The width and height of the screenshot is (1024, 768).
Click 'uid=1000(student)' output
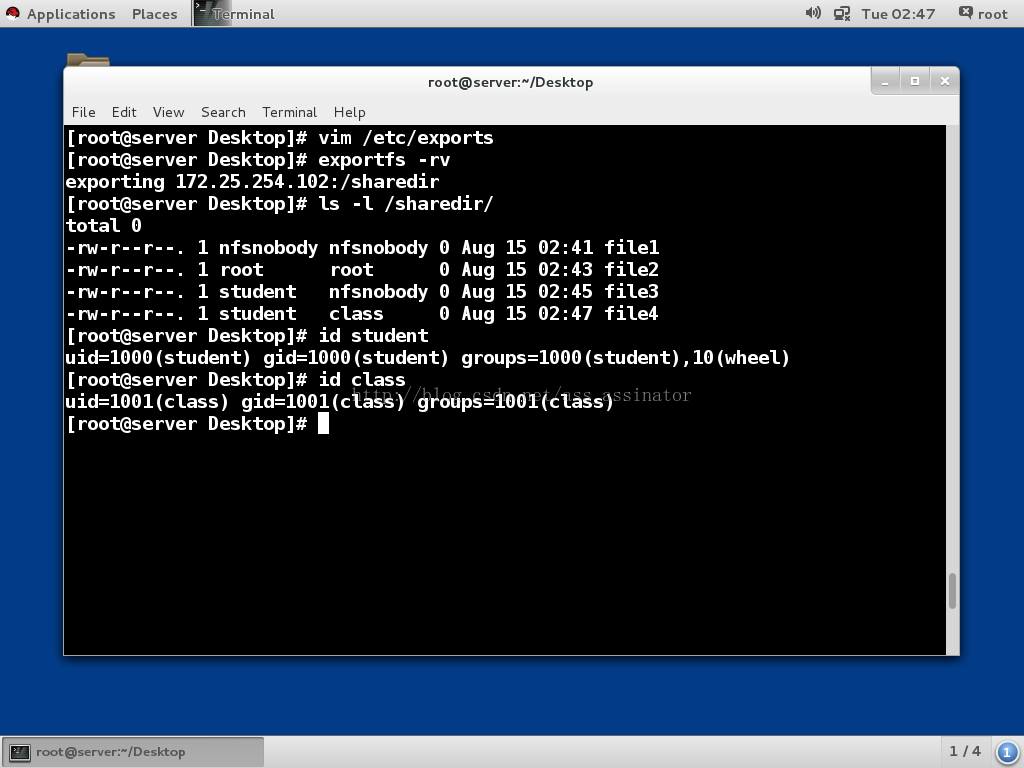158,358
